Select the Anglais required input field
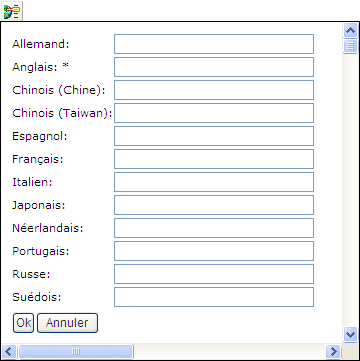Viewport: 360px width, 361px height. coord(214,67)
